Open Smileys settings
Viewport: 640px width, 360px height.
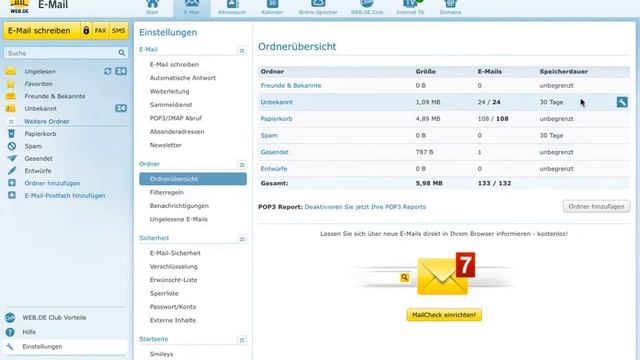[x=161, y=354]
